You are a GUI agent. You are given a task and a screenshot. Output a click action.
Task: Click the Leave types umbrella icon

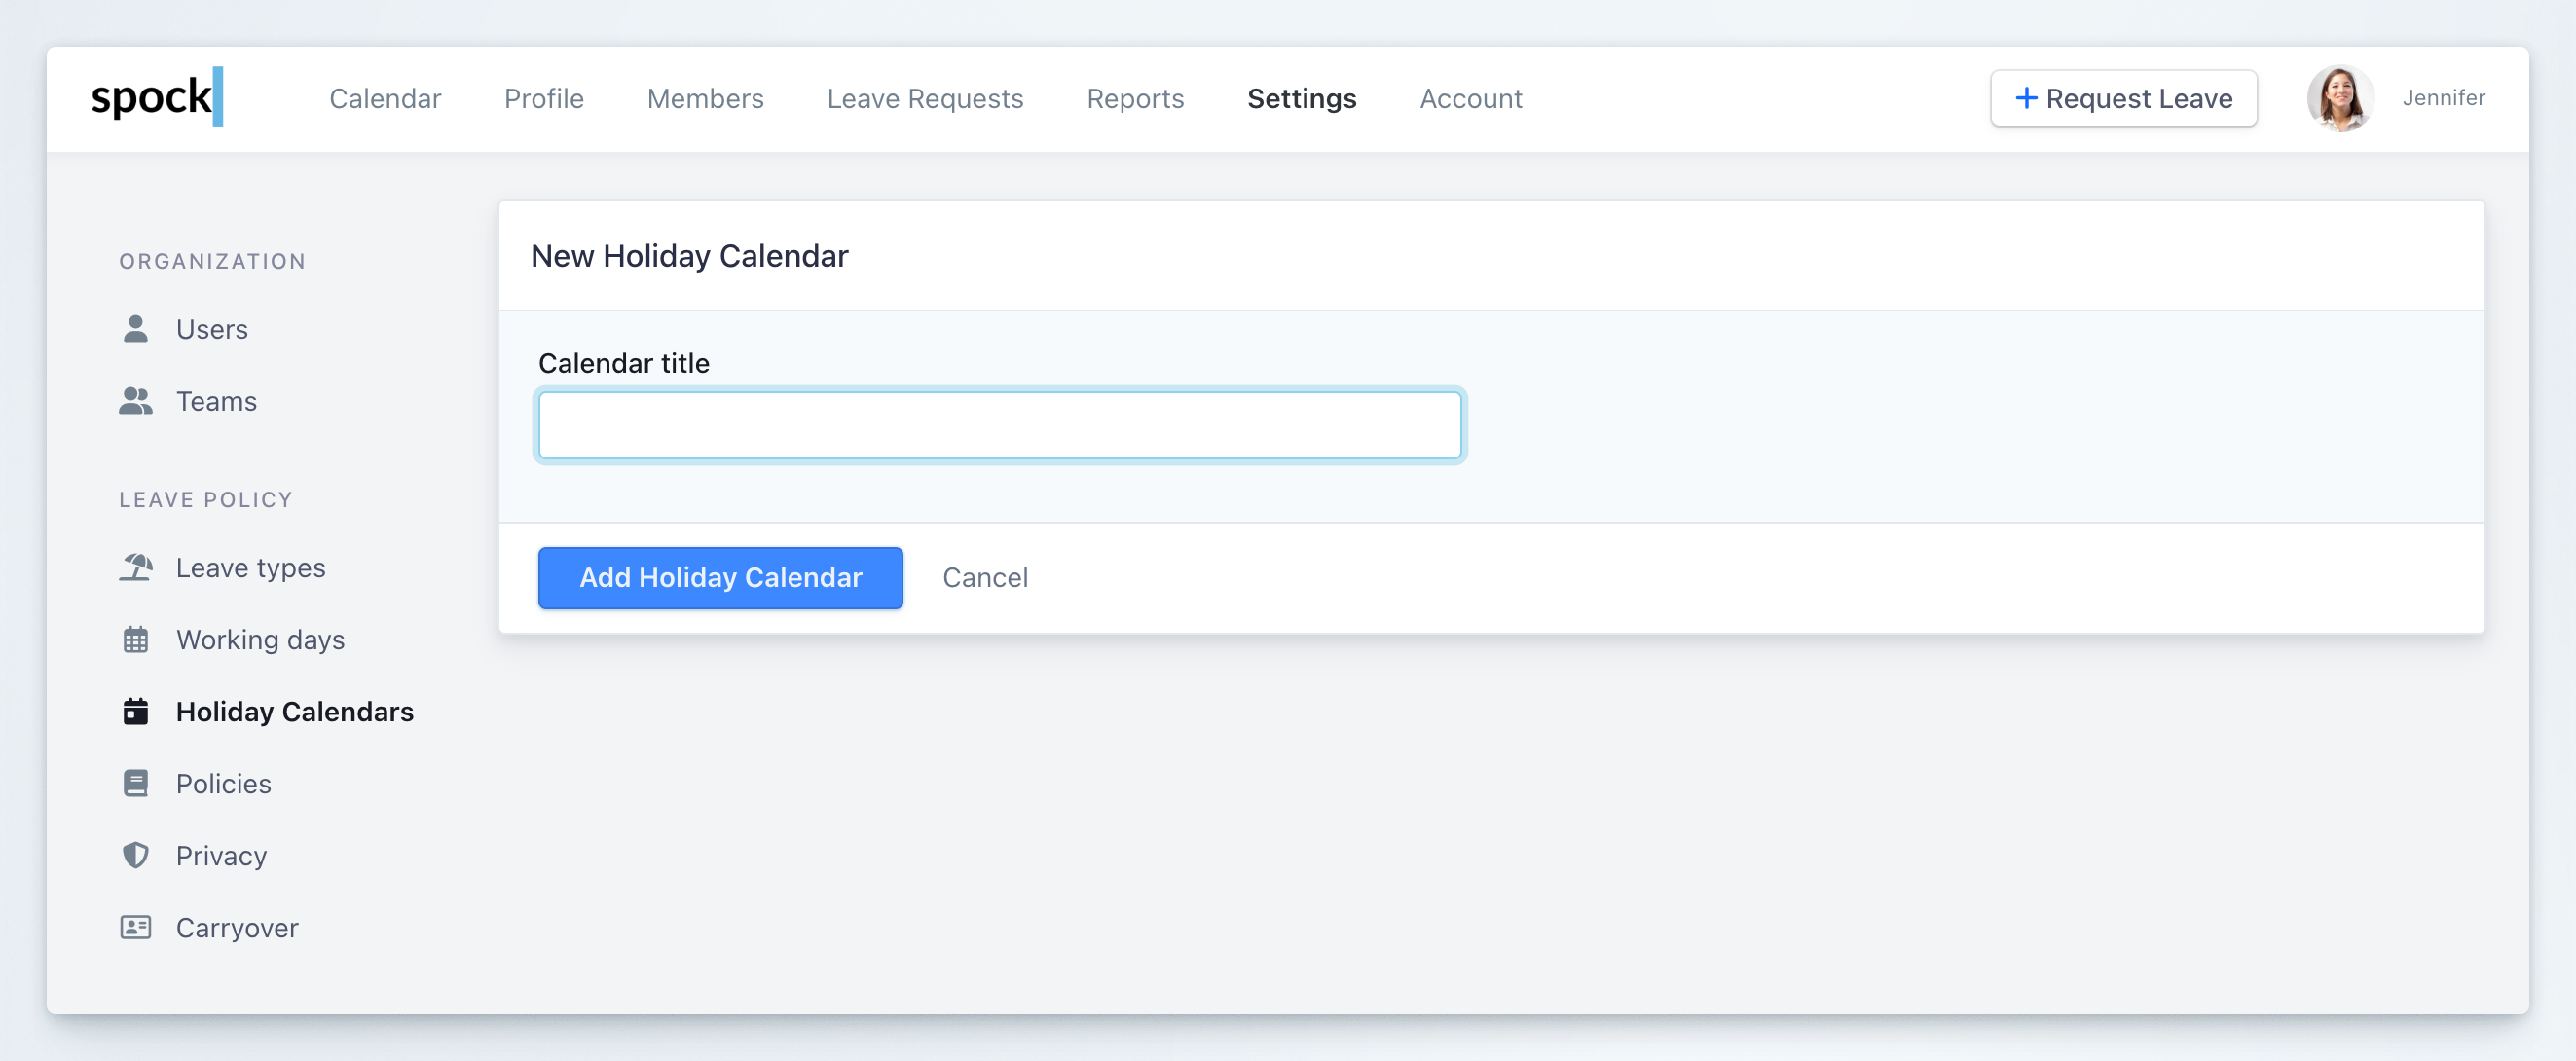tap(135, 567)
